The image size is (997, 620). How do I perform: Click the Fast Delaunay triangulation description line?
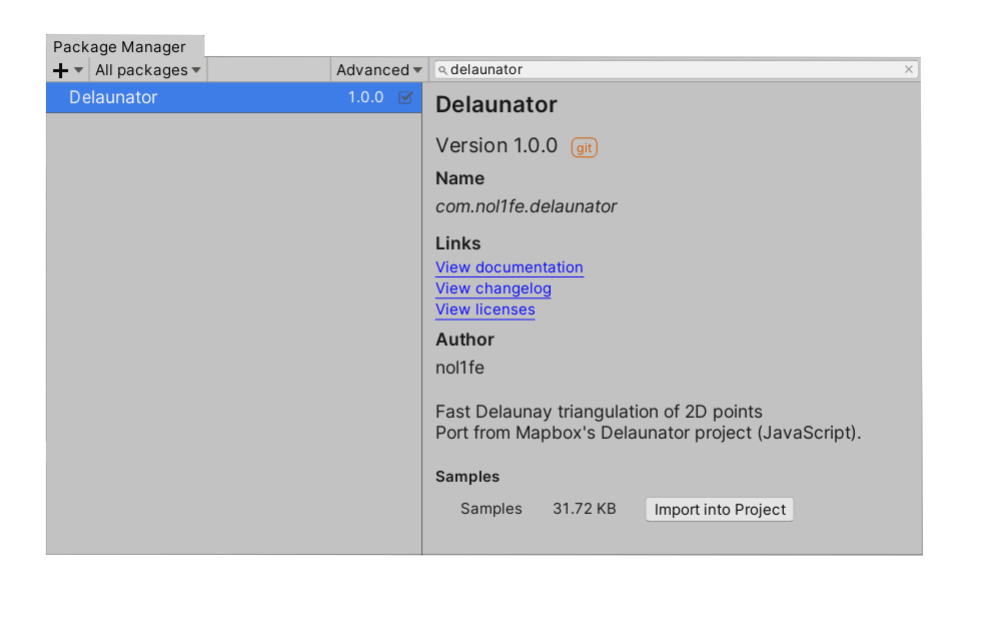coord(599,411)
